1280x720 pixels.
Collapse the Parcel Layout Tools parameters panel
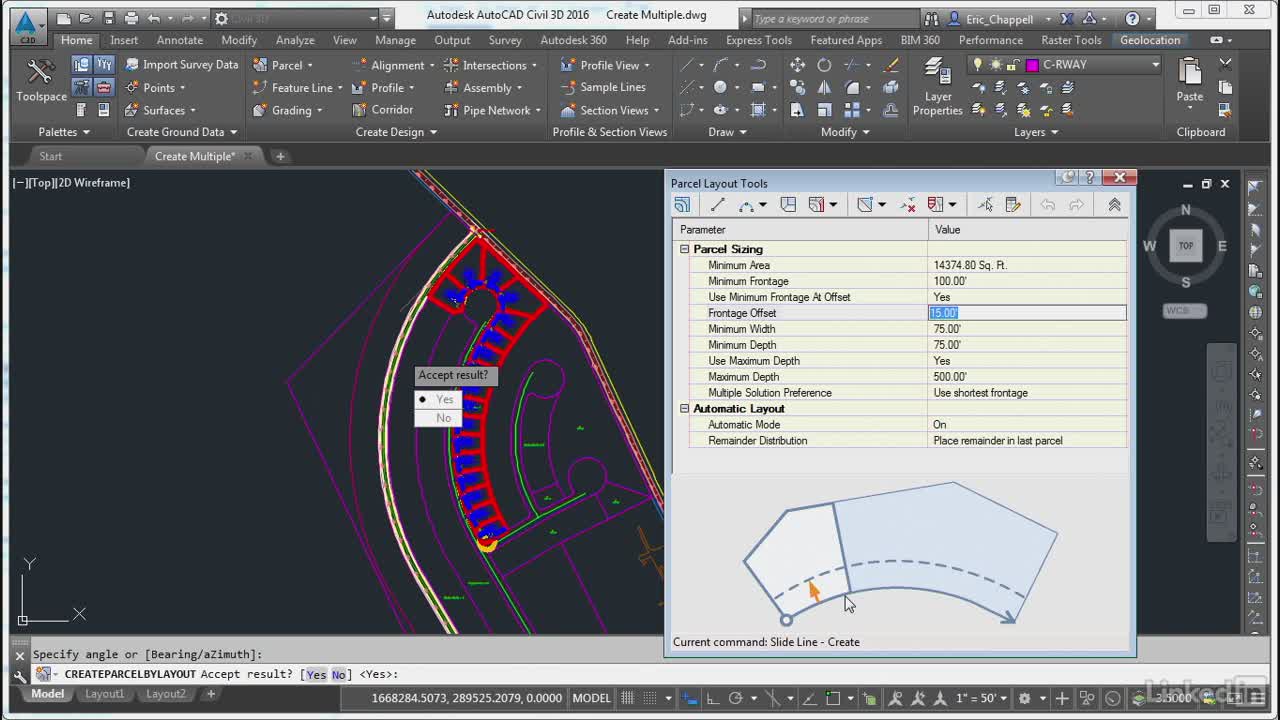pyautogui.click(x=1114, y=205)
